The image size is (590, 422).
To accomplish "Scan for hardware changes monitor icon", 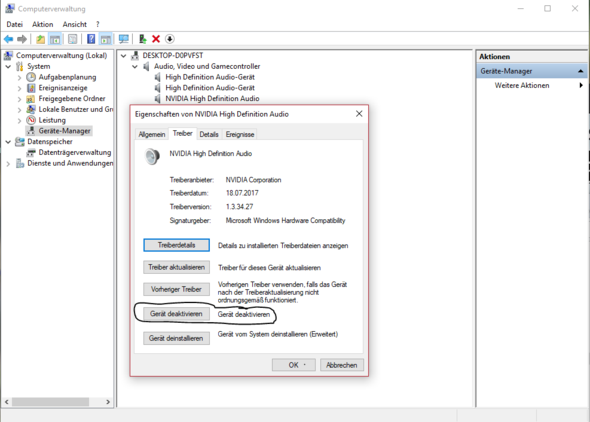I will [123, 39].
